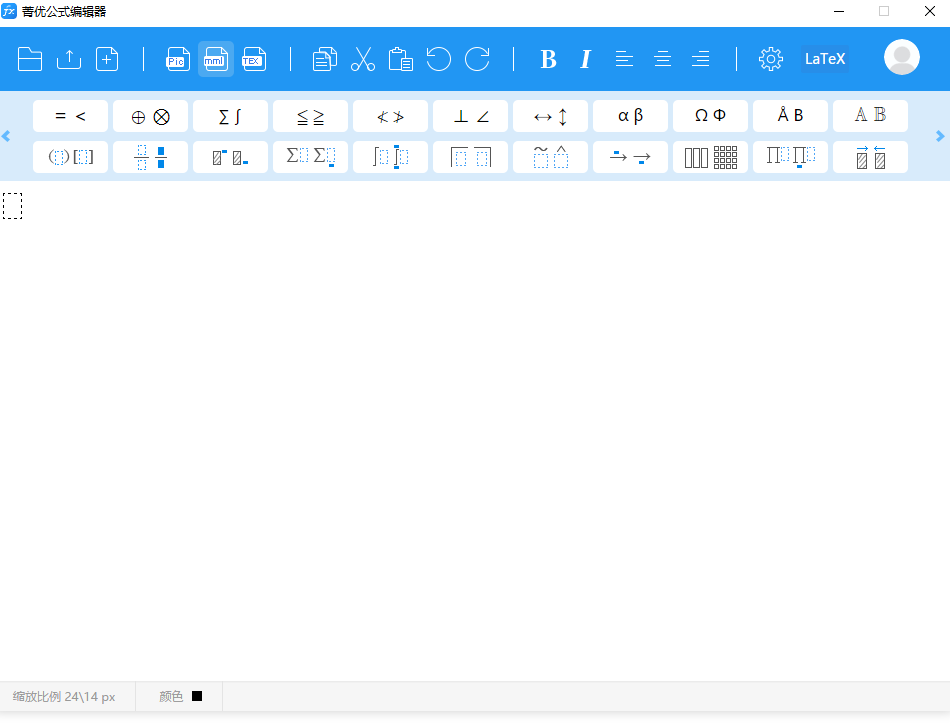Open the fraction templates palette
Image resolution: width=950 pixels, height=724 pixels.
pos(150,157)
